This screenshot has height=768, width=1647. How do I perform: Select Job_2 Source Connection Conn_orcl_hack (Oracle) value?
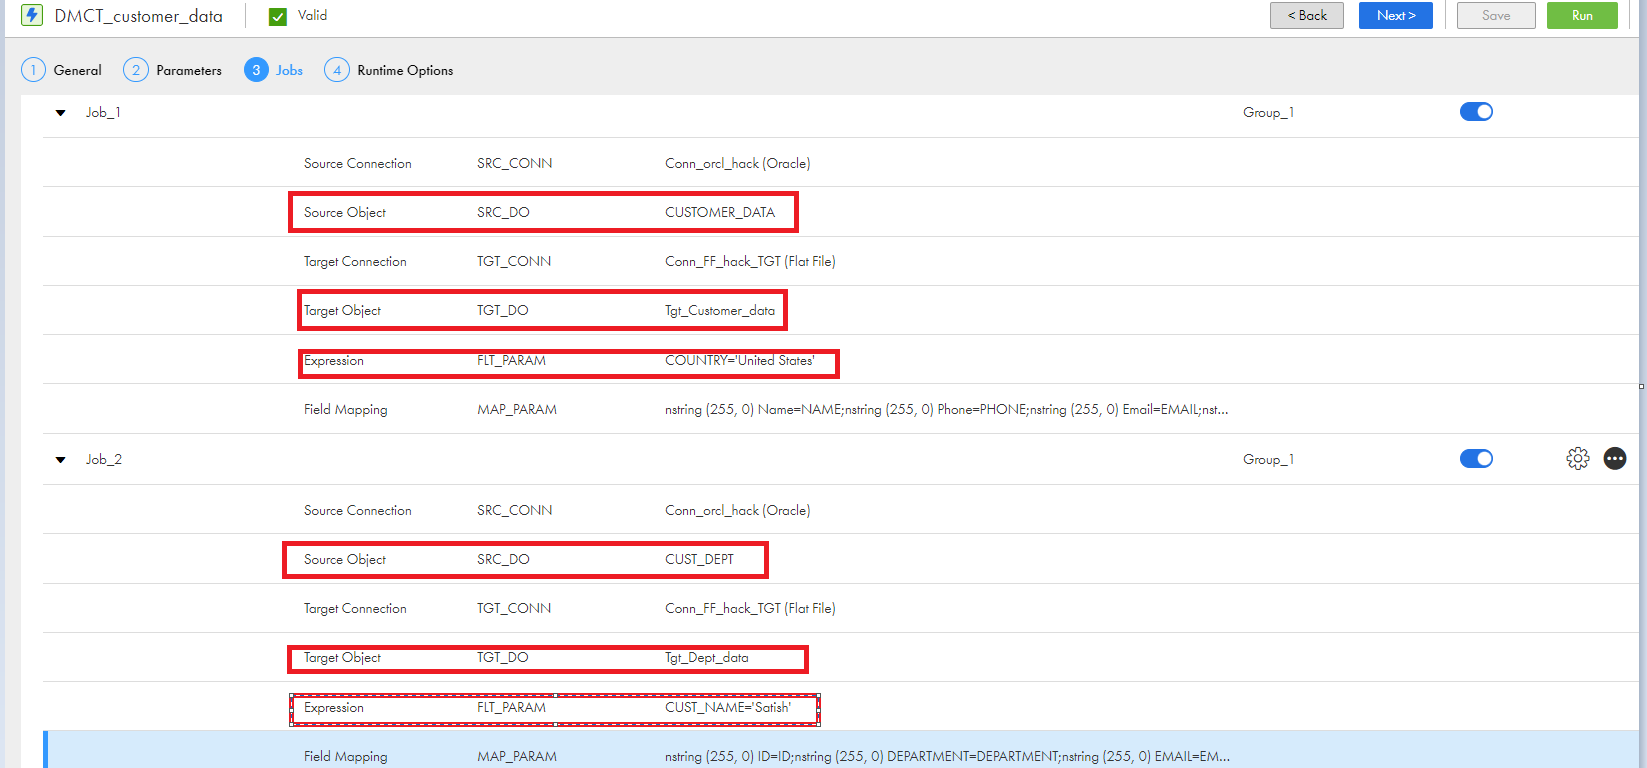[x=737, y=510]
